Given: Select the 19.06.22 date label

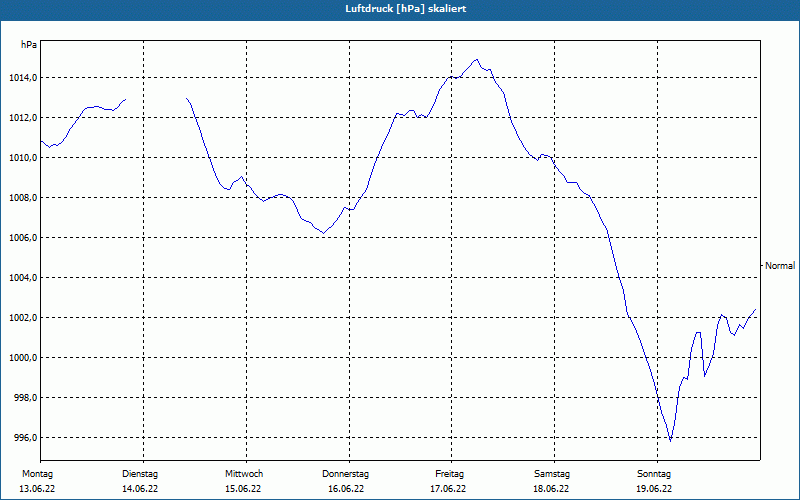Looking at the screenshot, I should click(654, 489).
